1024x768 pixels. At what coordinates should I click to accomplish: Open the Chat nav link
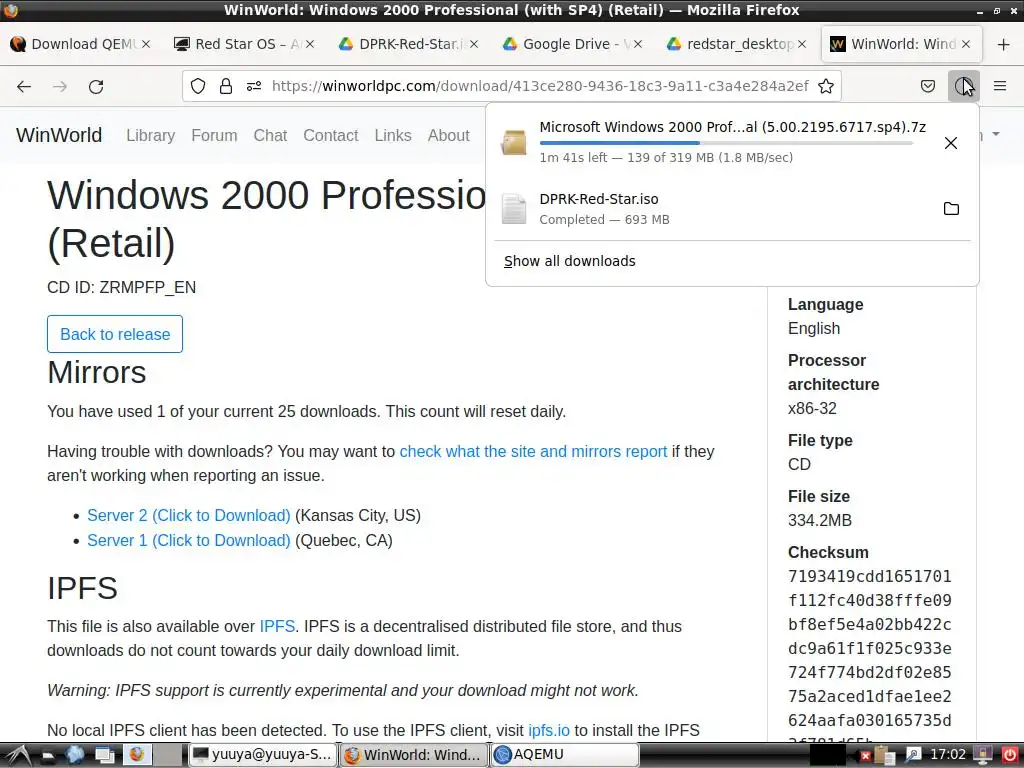click(x=270, y=135)
